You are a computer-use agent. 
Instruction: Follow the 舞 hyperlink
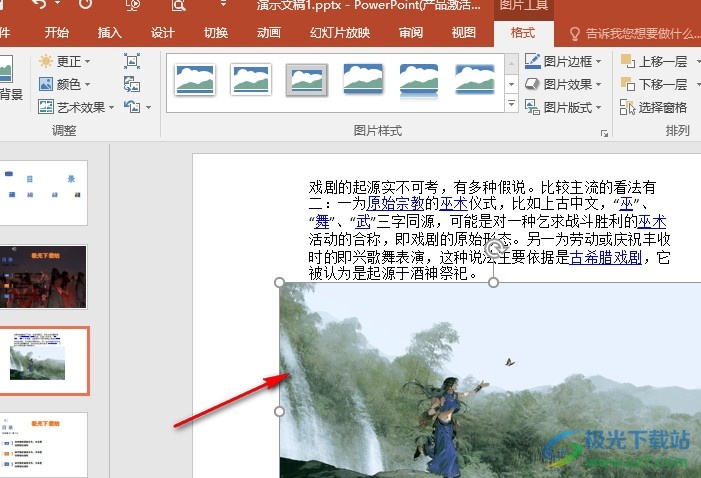(322, 221)
